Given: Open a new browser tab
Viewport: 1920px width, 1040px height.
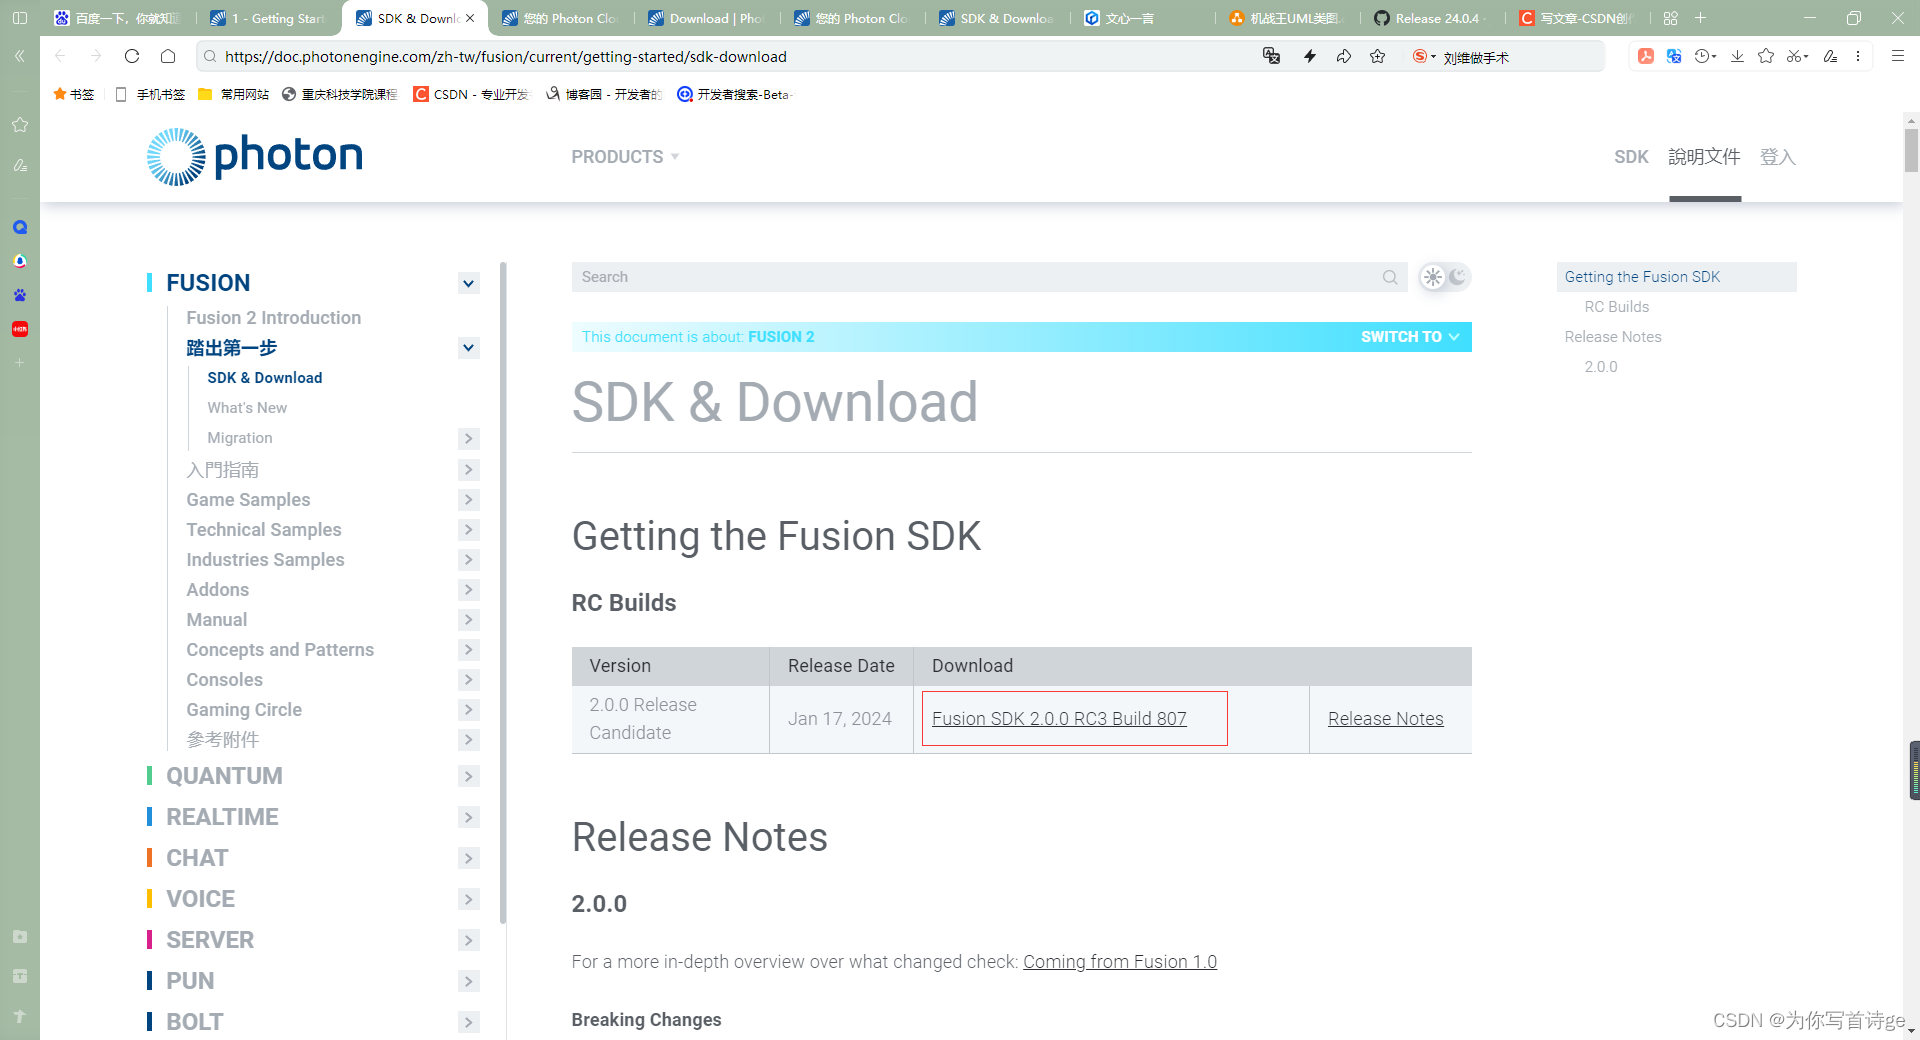Looking at the screenshot, I should (x=1700, y=18).
